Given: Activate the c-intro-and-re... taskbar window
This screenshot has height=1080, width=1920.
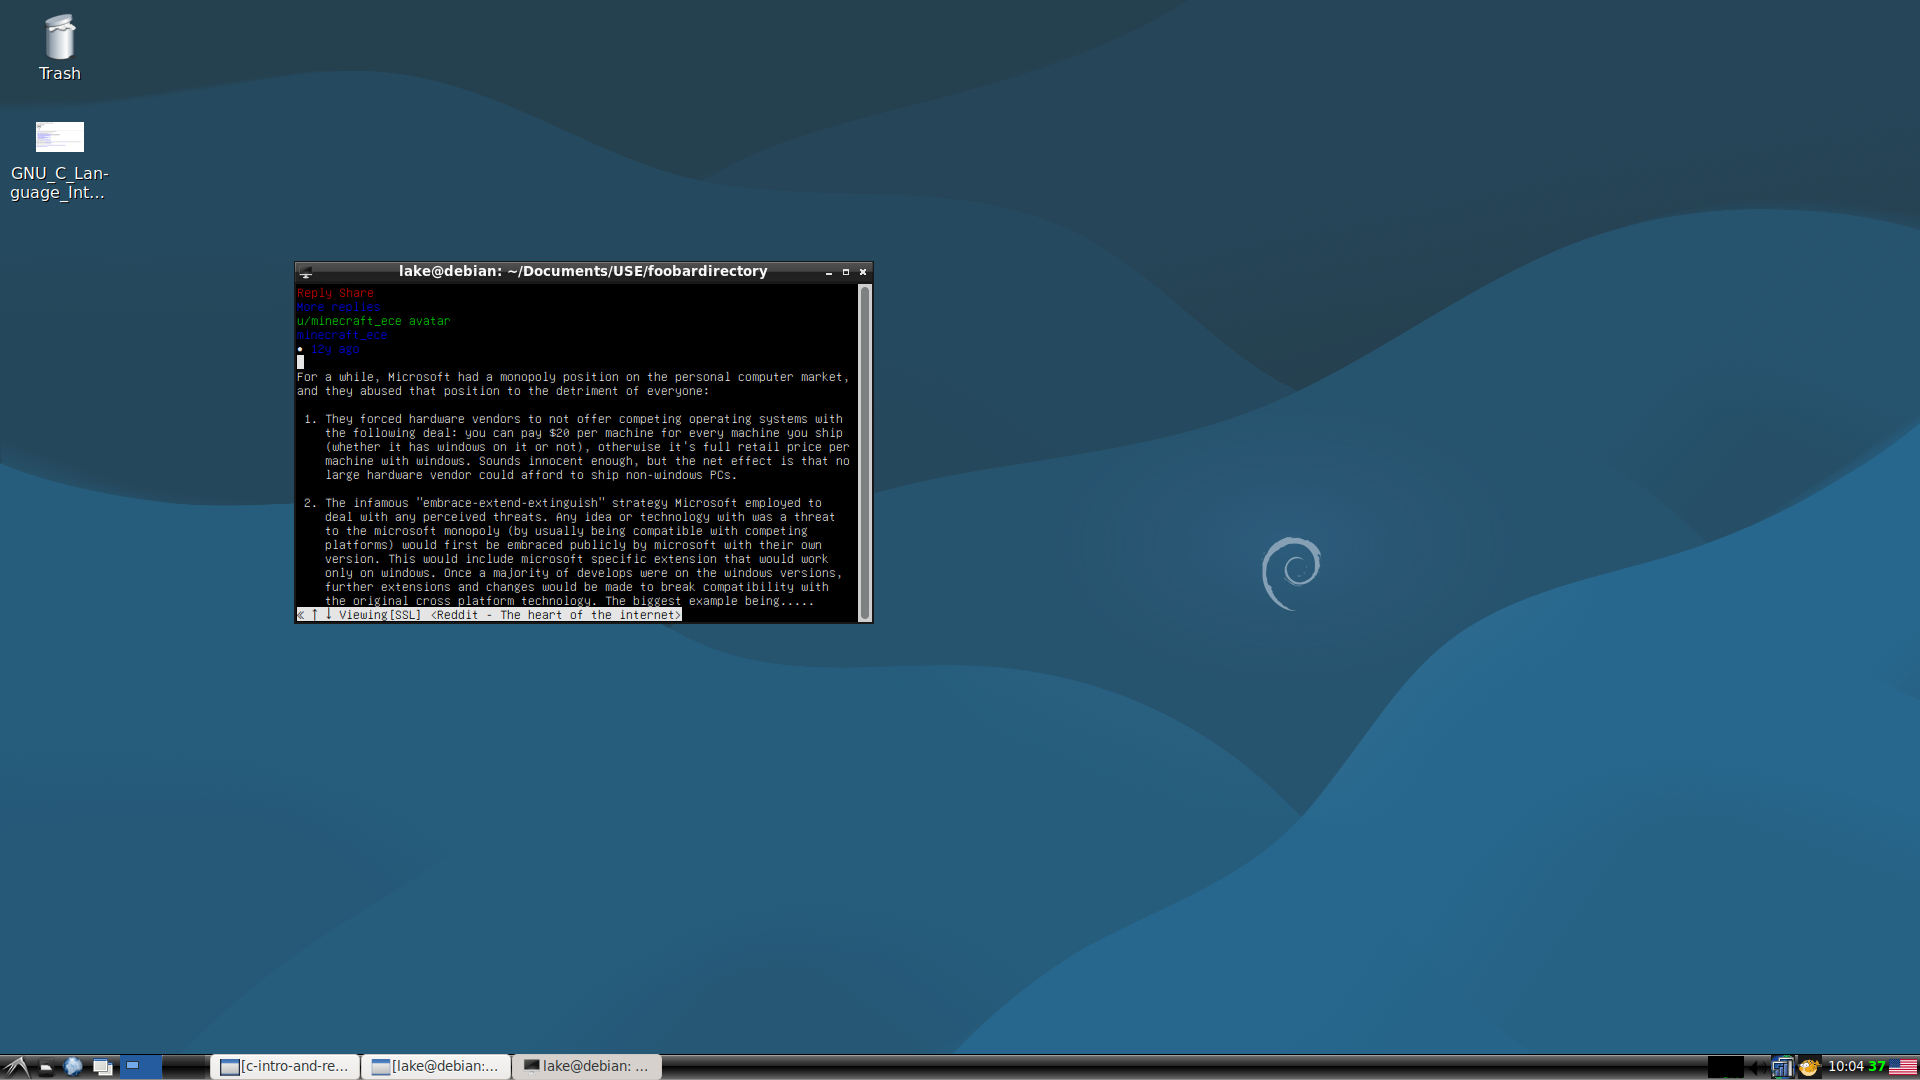Looking at the screenshot, I should [285, 1067].
